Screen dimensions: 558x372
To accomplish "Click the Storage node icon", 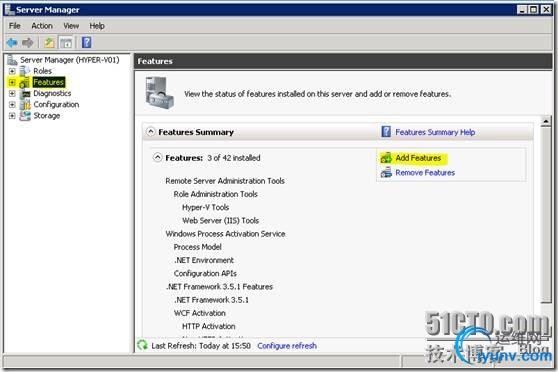I will [x=25, y=116].
